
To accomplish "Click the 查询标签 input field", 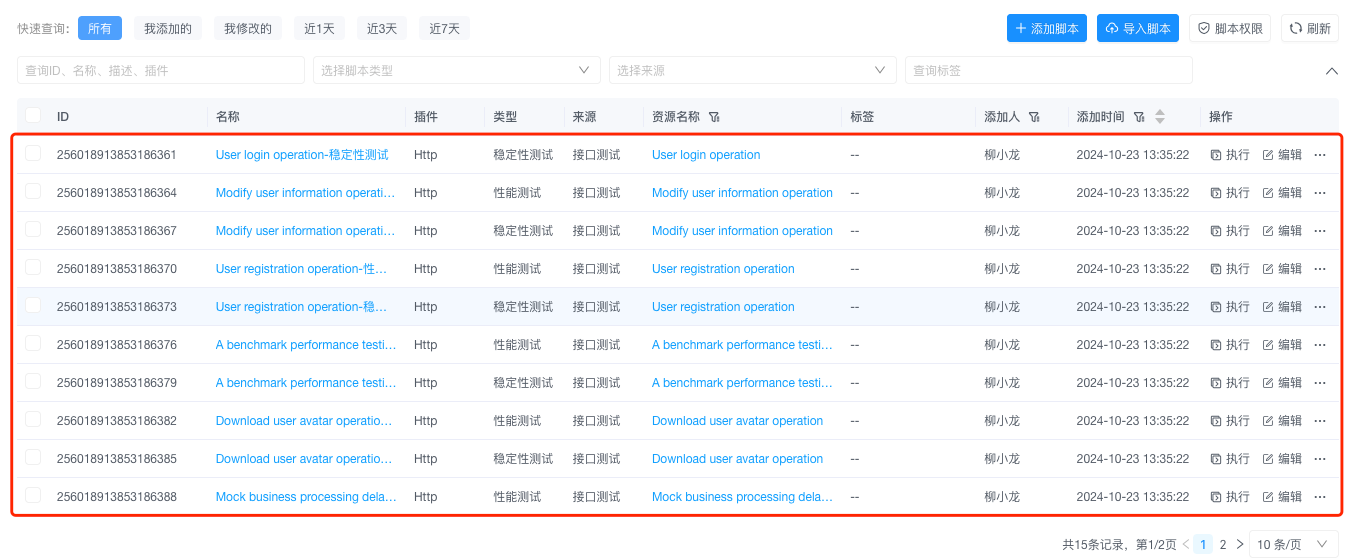I will [1049, 70].
